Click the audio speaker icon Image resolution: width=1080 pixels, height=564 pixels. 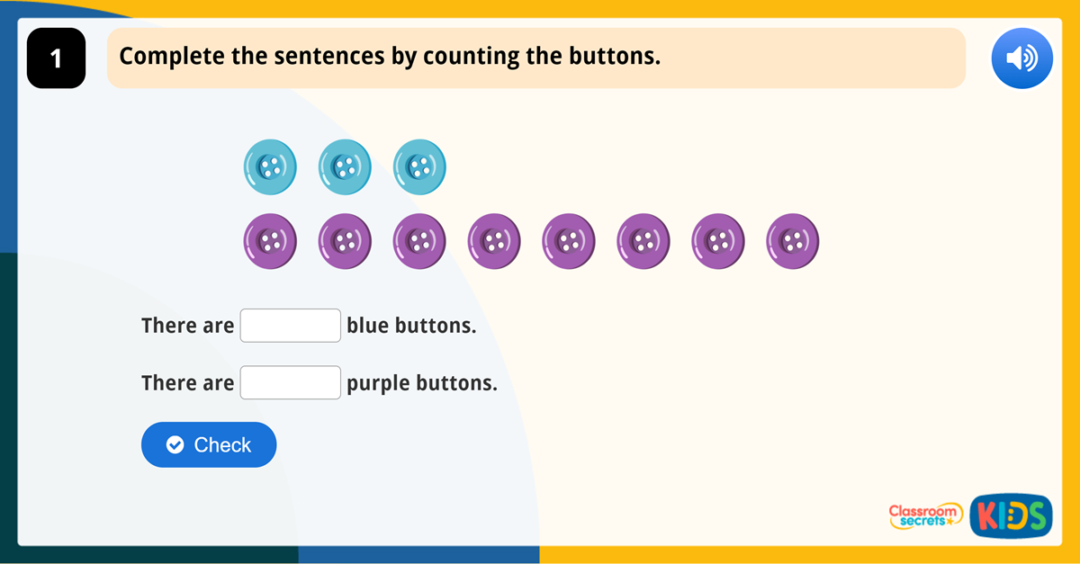(1021, 58)
